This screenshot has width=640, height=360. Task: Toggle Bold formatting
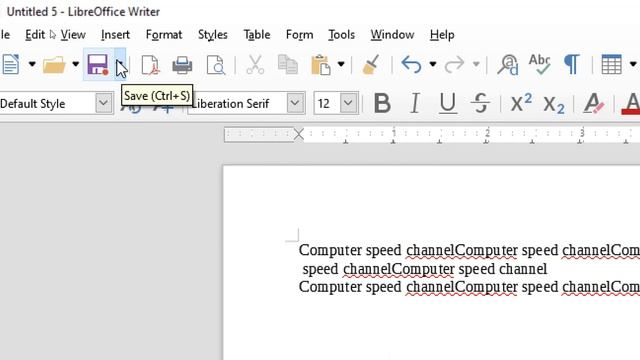382,103
